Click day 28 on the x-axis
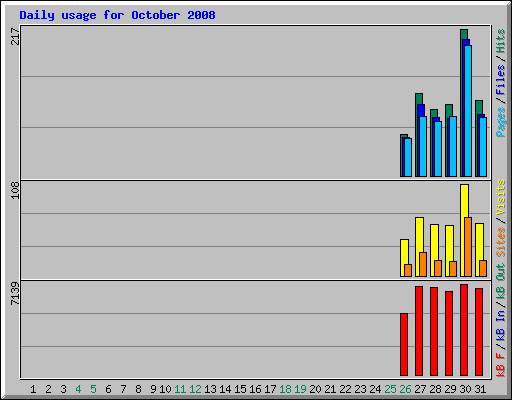The height and width of the screenshot is (400, 512). (x=435, y=389)
